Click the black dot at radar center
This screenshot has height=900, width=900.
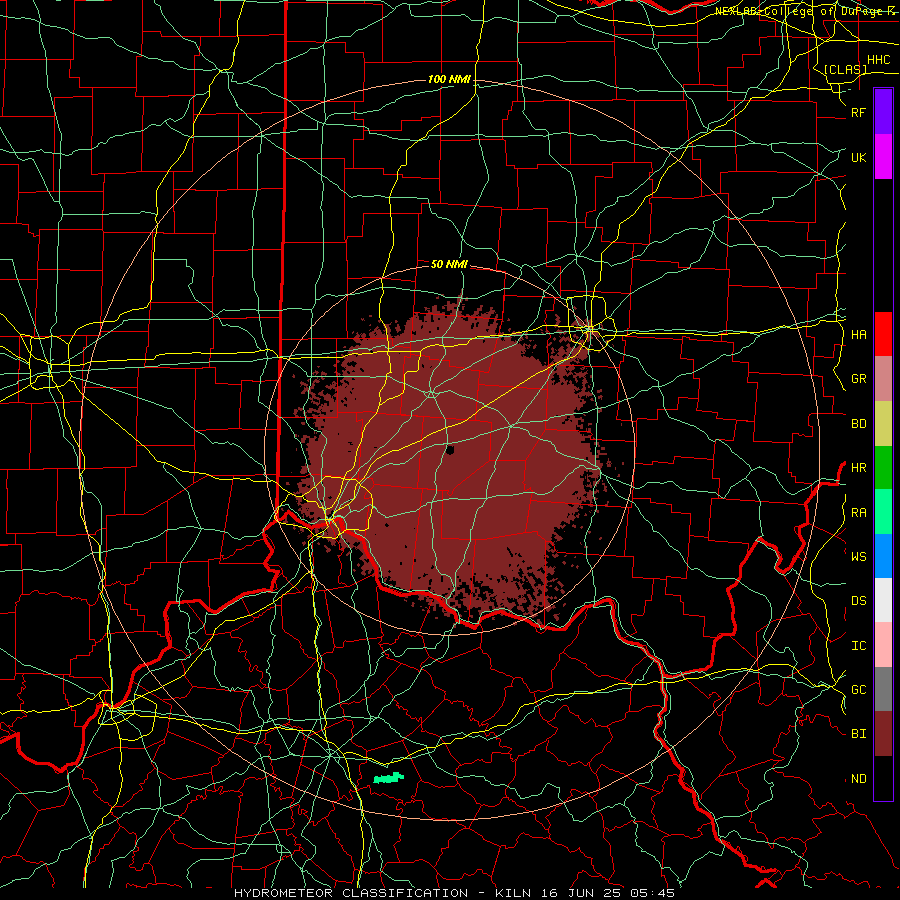click(x=450, y=450)
